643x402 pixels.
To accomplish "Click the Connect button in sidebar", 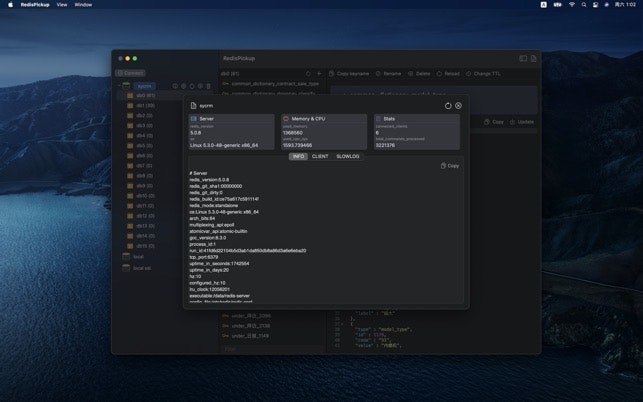I will 130,73.
